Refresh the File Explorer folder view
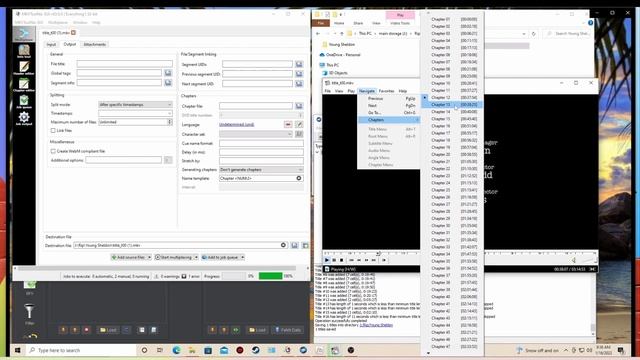Viewport: 640px width, 360px height. tap(533, 34)
